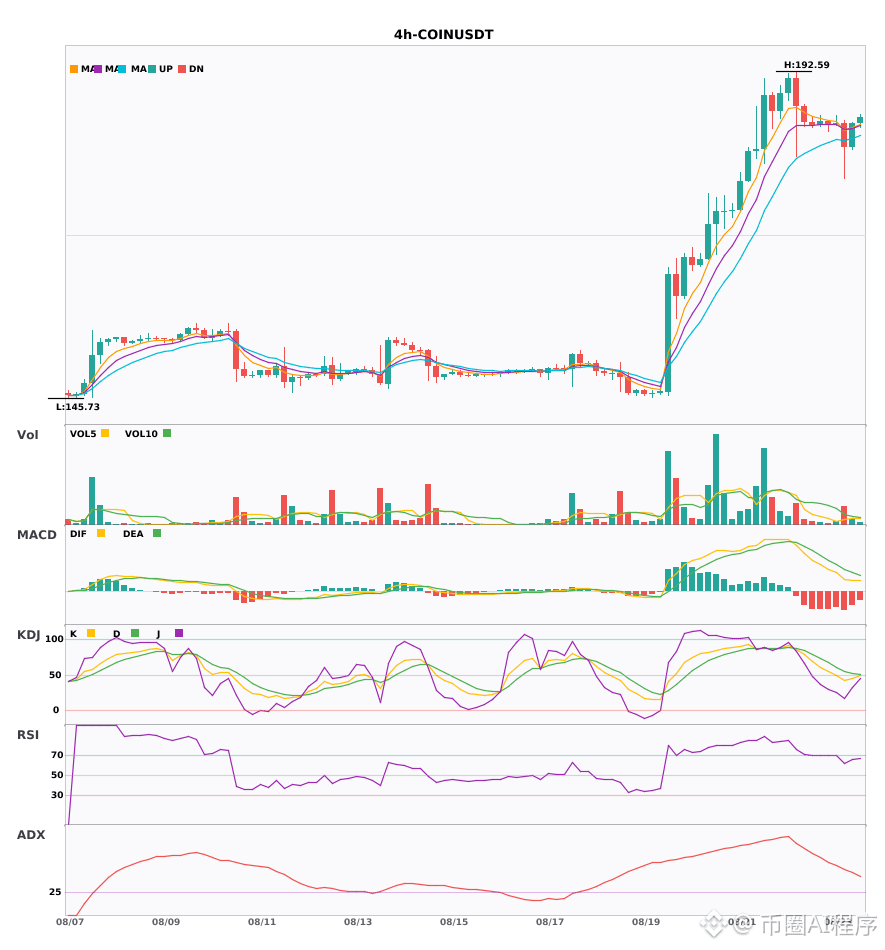
Task: Select the RSI panel label
Action: (x=28, y=735)
